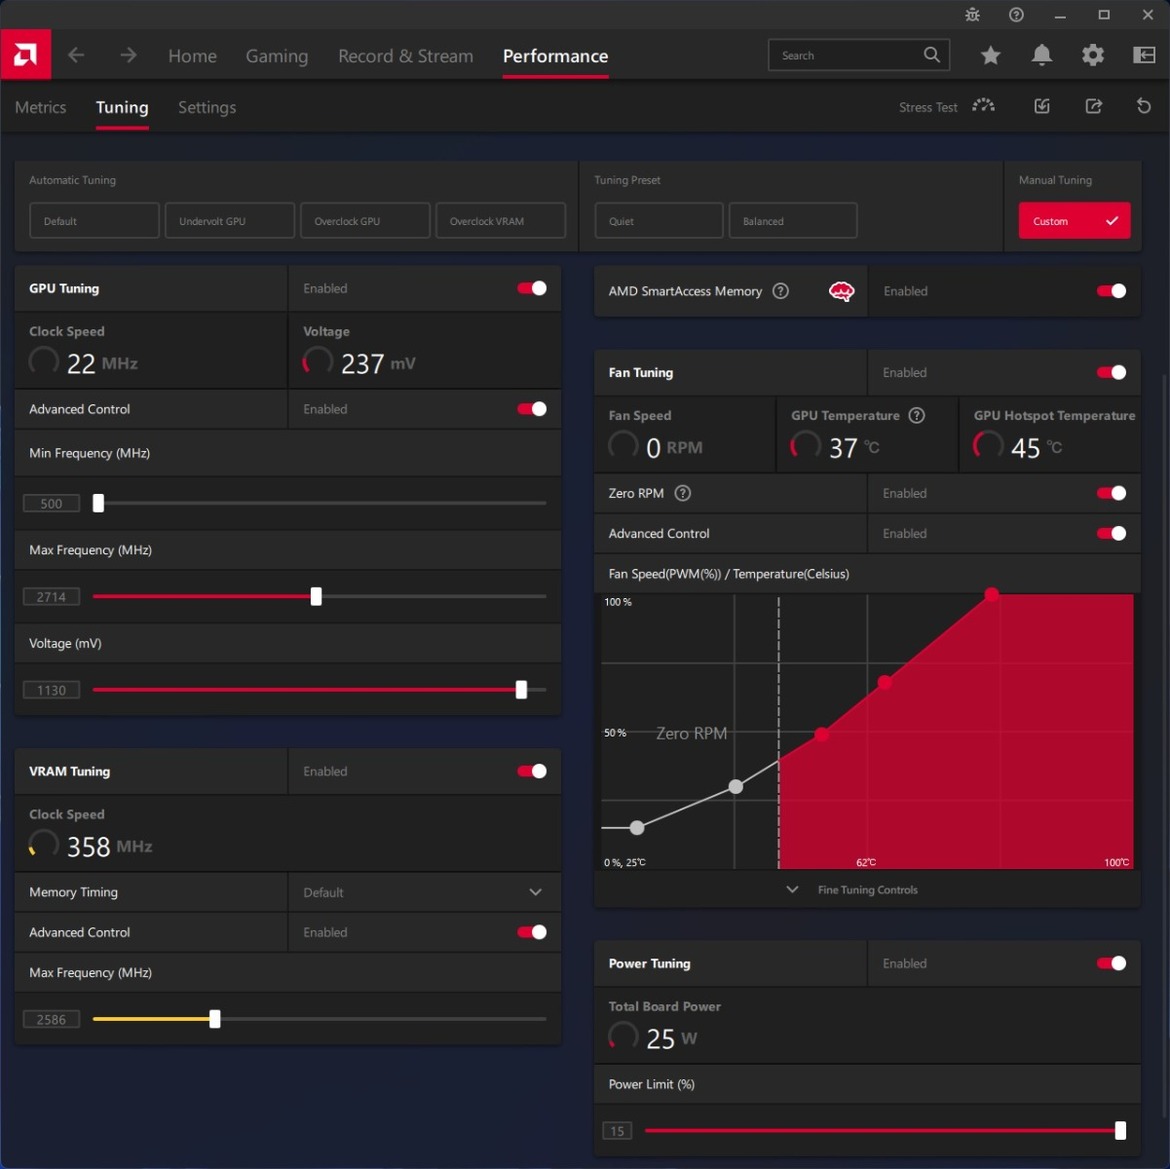Viewport: 1170px width, 1169px height.
Task: Select Undervolt GPU automatic tuning
Action: click(x=230, y=221)
